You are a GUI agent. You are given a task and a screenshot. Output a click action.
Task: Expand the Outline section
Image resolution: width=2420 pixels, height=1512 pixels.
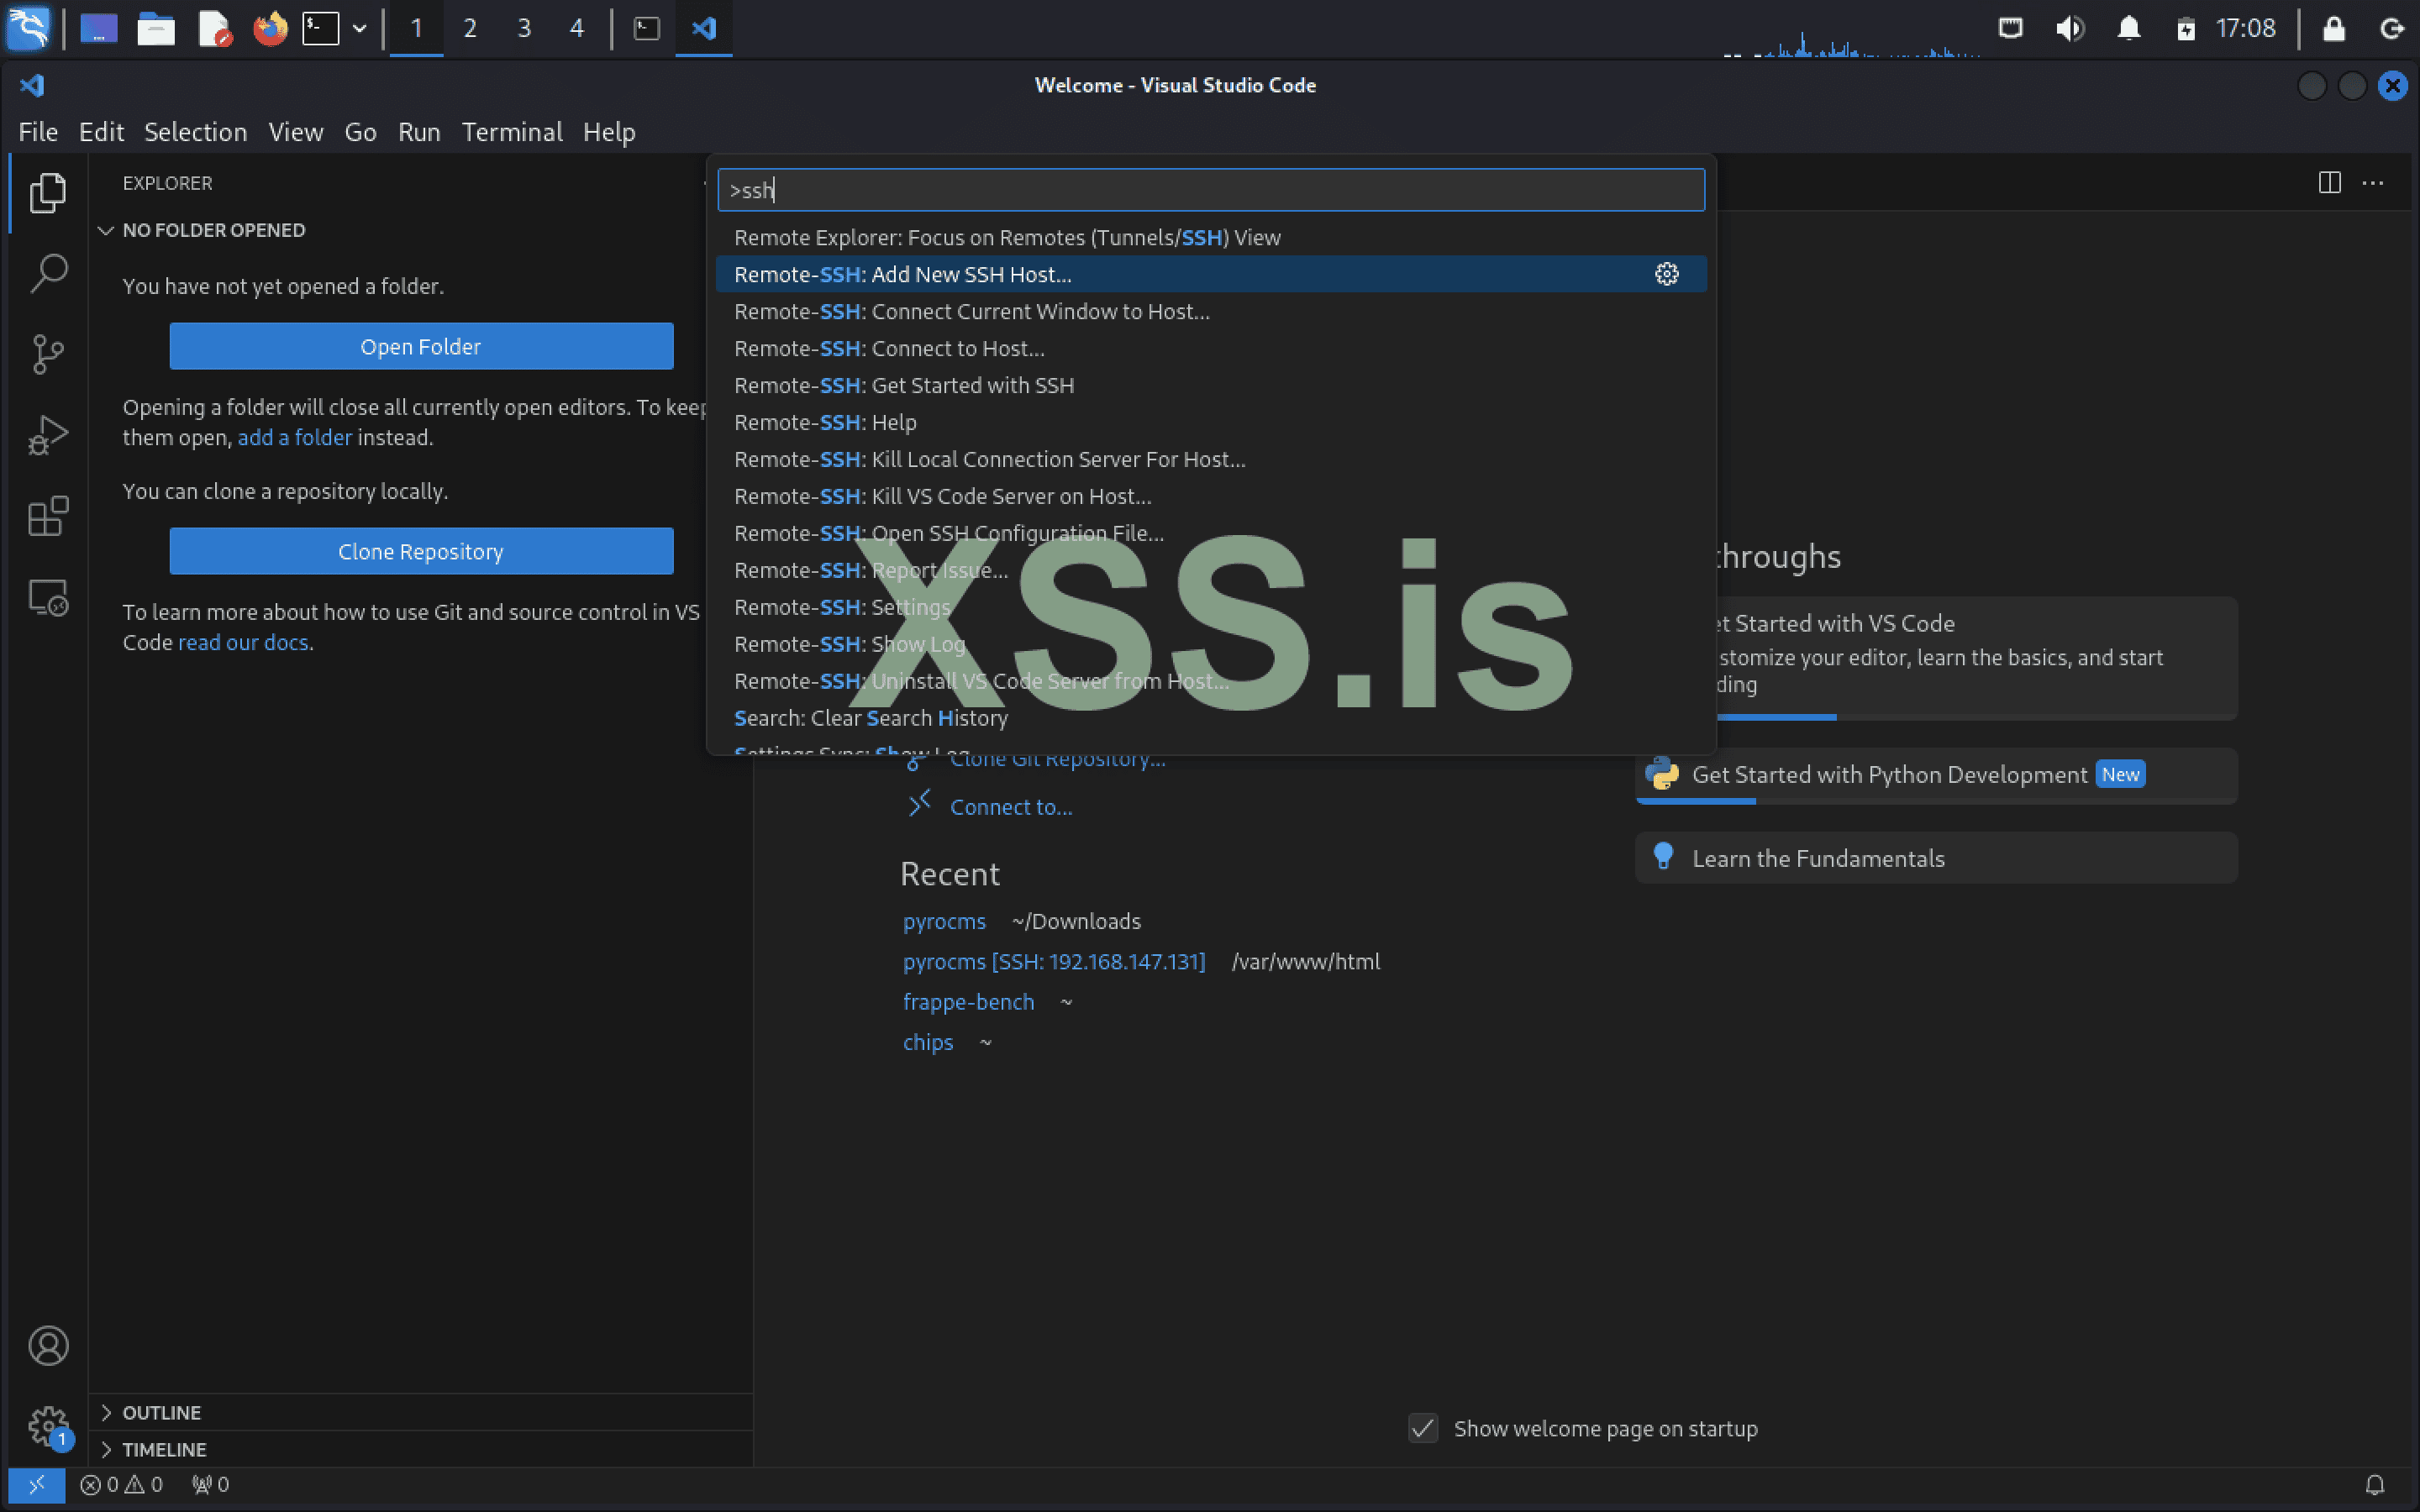(162, 1412)
